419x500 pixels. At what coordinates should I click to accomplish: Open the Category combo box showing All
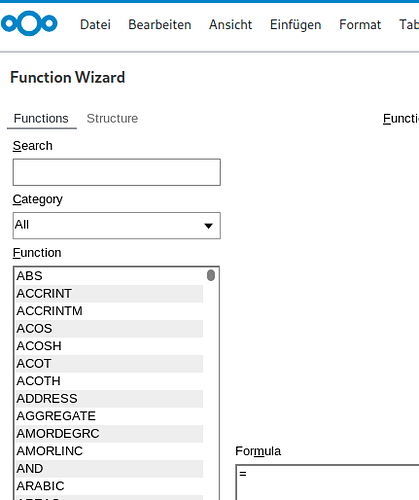117,226
